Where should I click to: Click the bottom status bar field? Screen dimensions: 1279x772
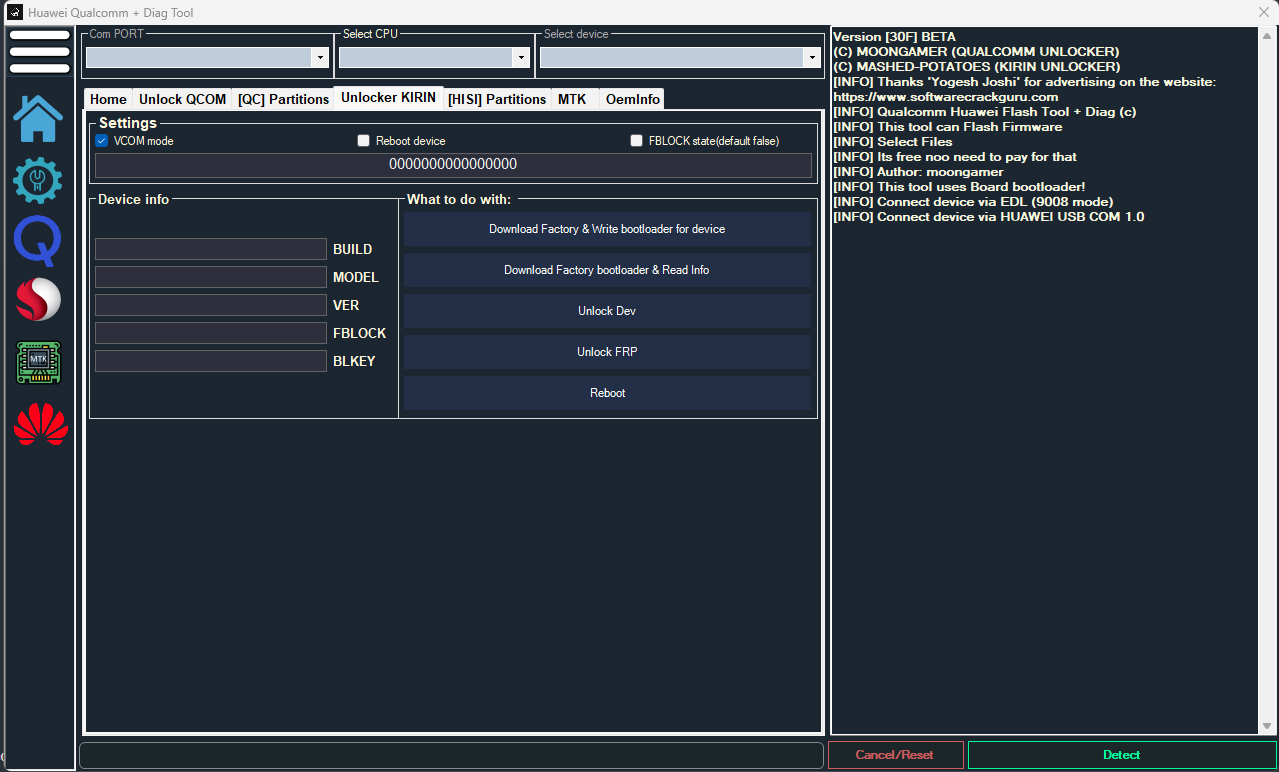pos(451,755)
